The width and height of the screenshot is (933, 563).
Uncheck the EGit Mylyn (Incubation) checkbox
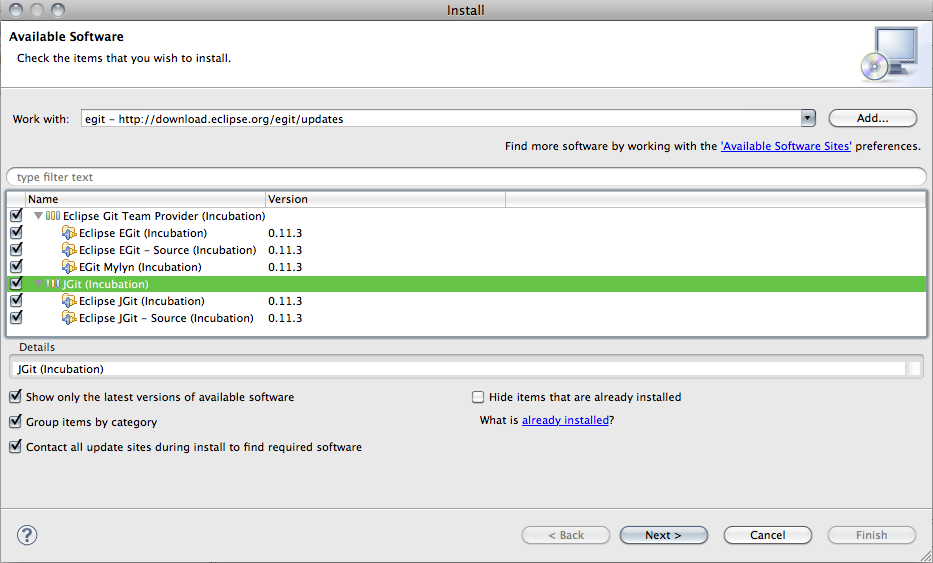click(16, 267)
